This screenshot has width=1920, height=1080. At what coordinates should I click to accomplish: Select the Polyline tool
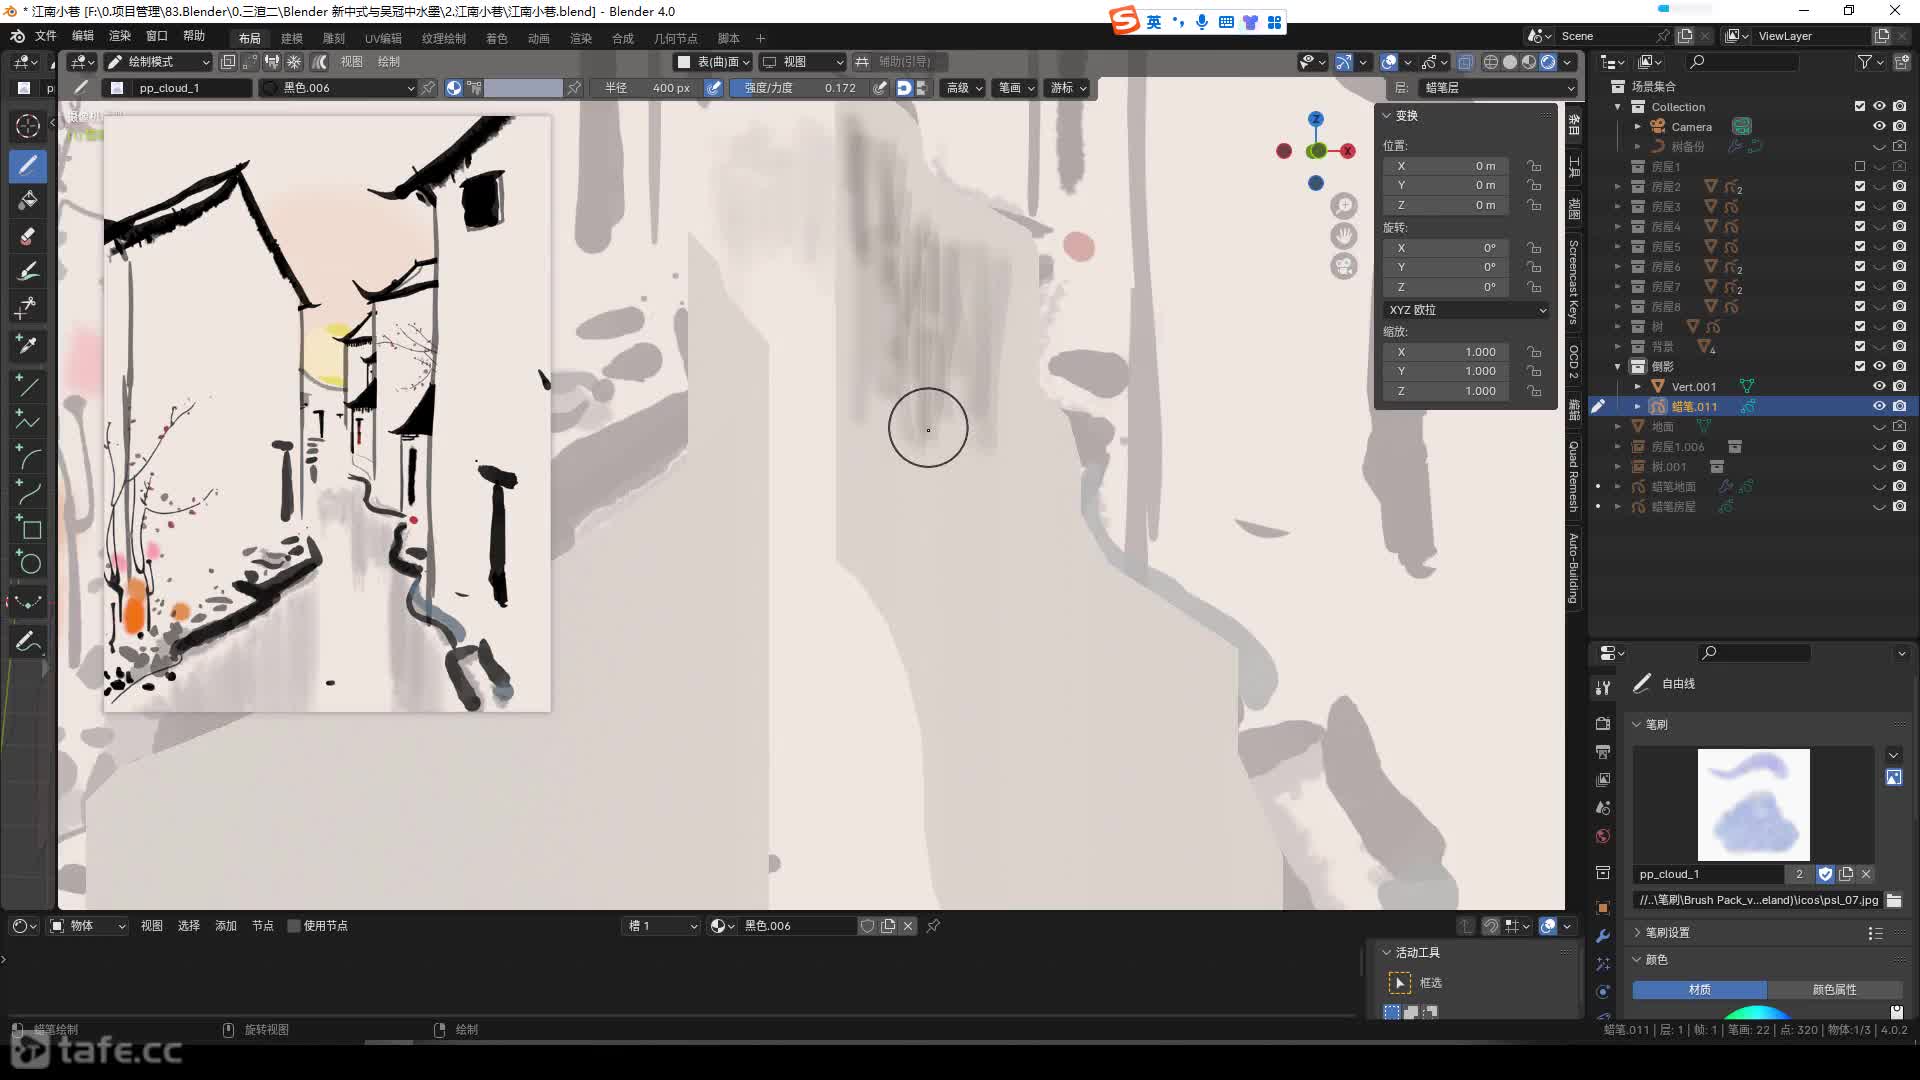(28, 420)
